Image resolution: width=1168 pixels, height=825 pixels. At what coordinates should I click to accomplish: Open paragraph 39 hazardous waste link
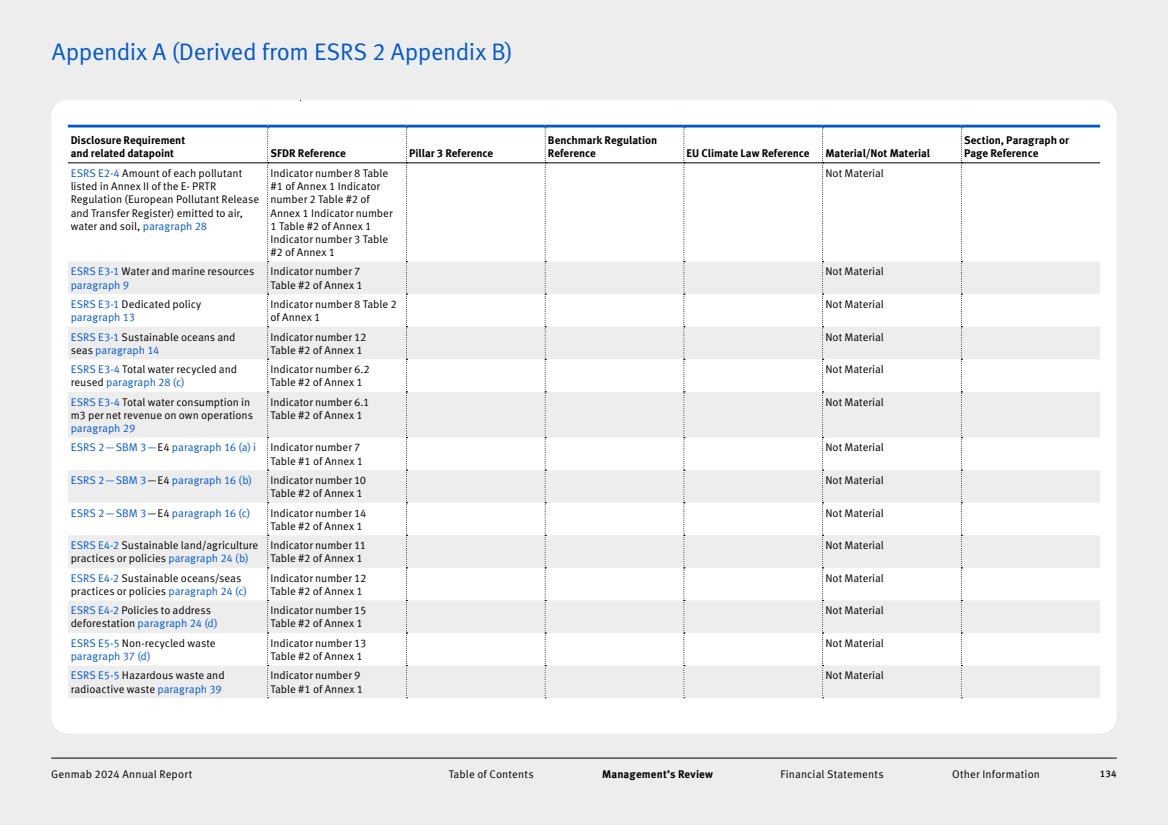pyautogui.click(x=189, y=690)
